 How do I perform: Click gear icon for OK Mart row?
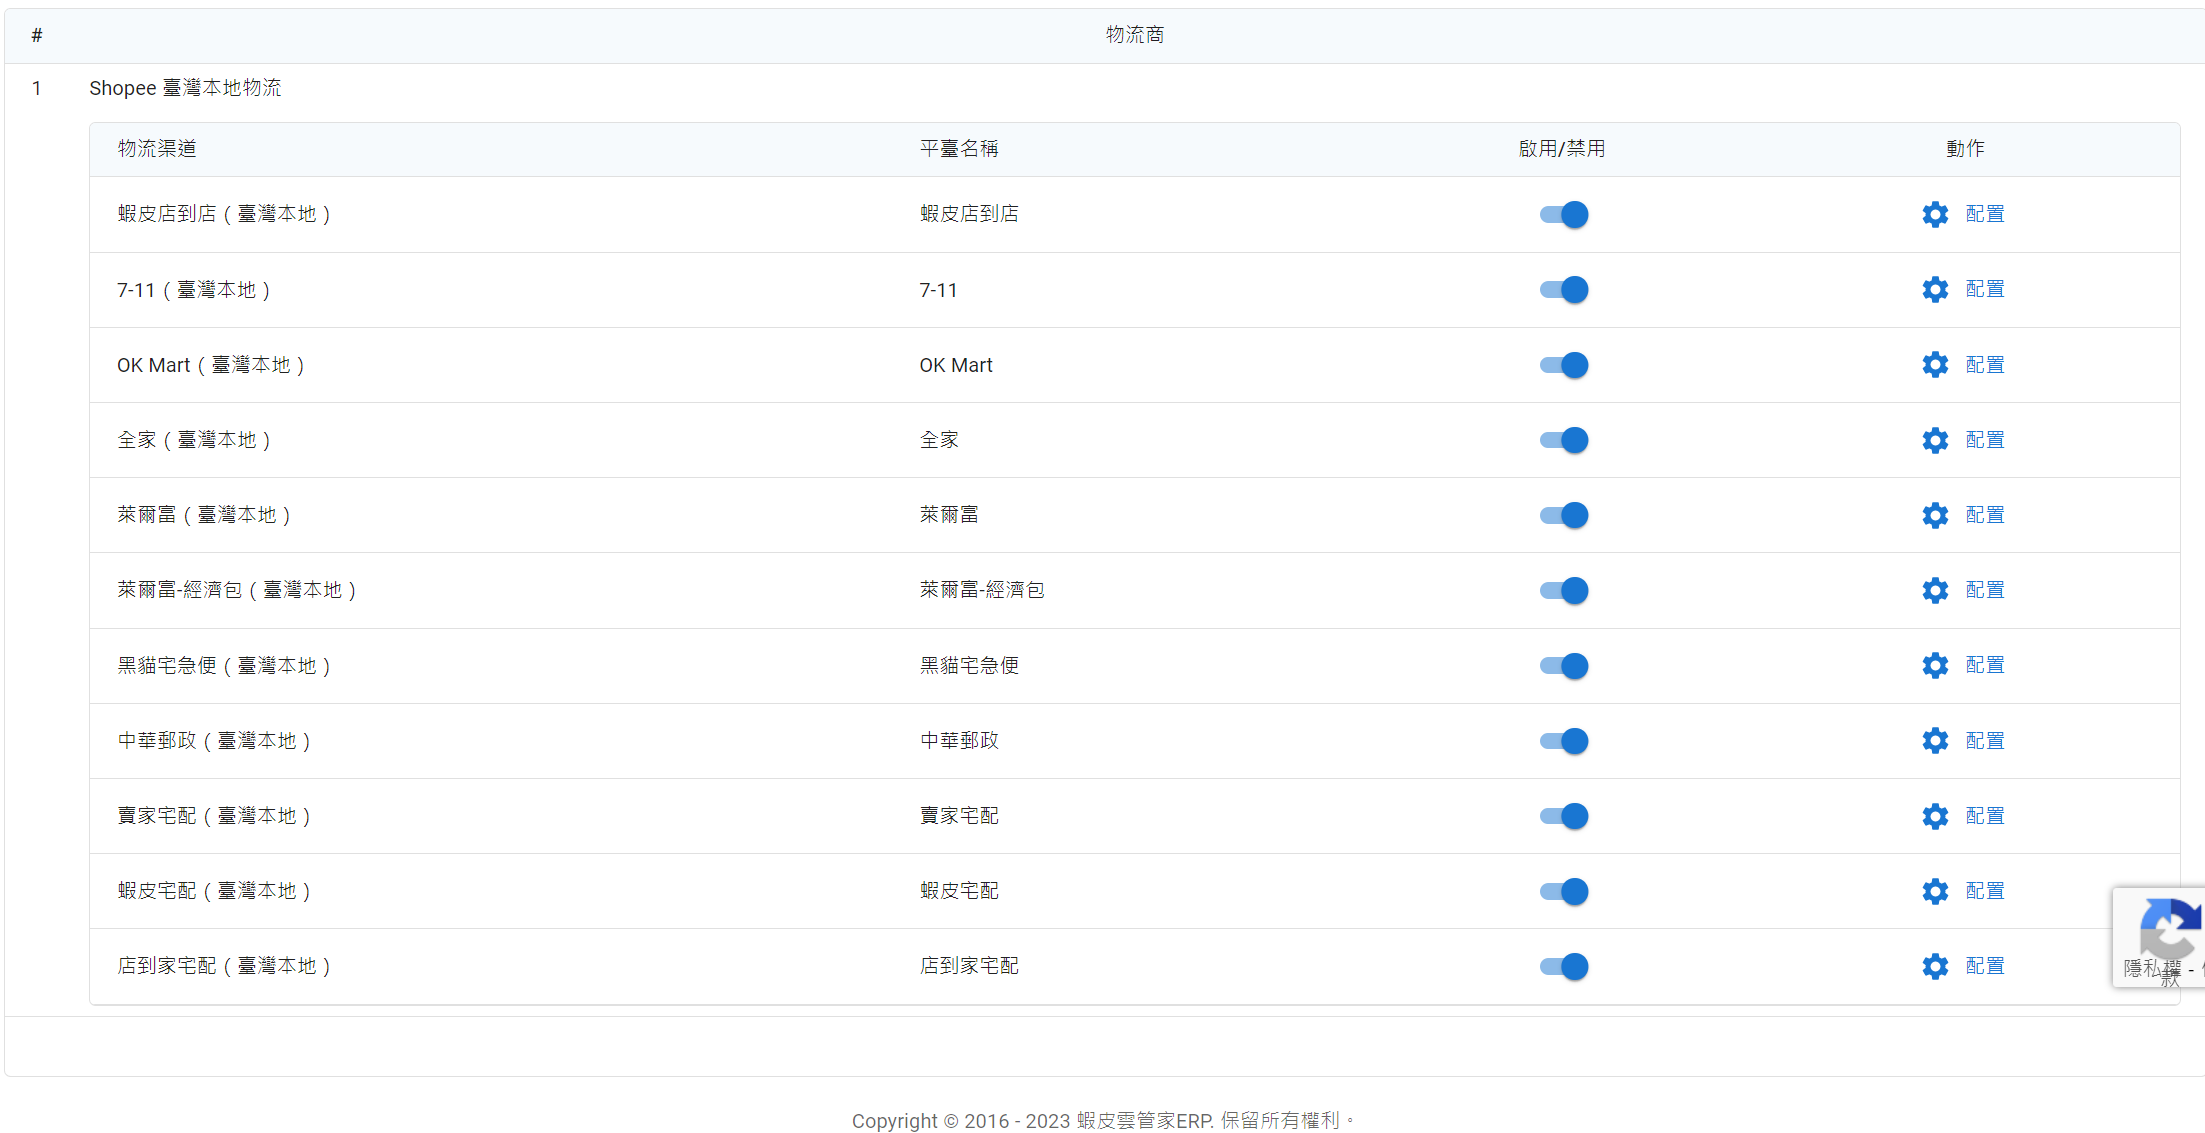[x=1935, y=364]
